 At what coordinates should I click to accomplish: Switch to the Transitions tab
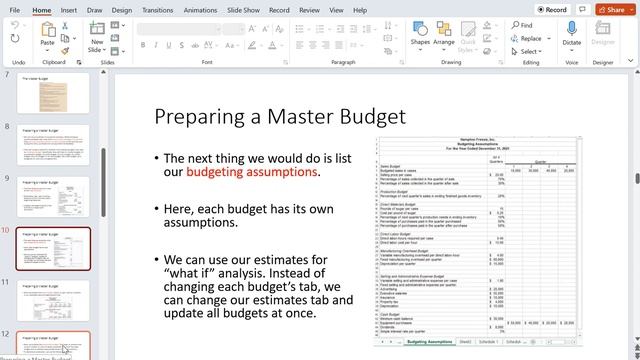coord(158,10)
